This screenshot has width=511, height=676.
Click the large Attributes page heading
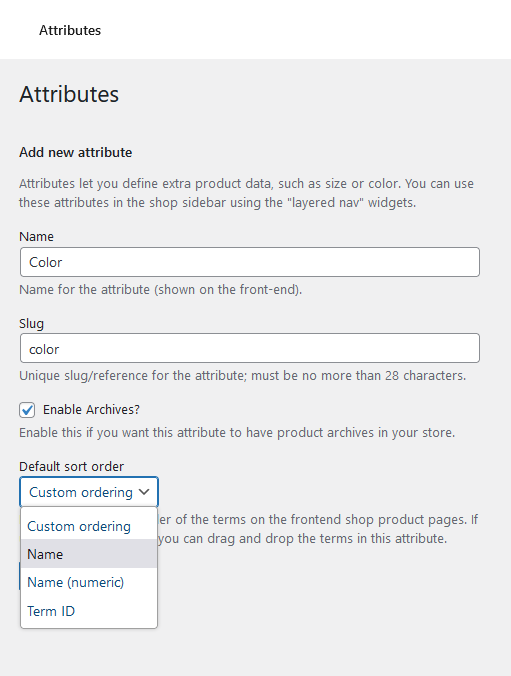pyautogui.click(x=69, y=94)
